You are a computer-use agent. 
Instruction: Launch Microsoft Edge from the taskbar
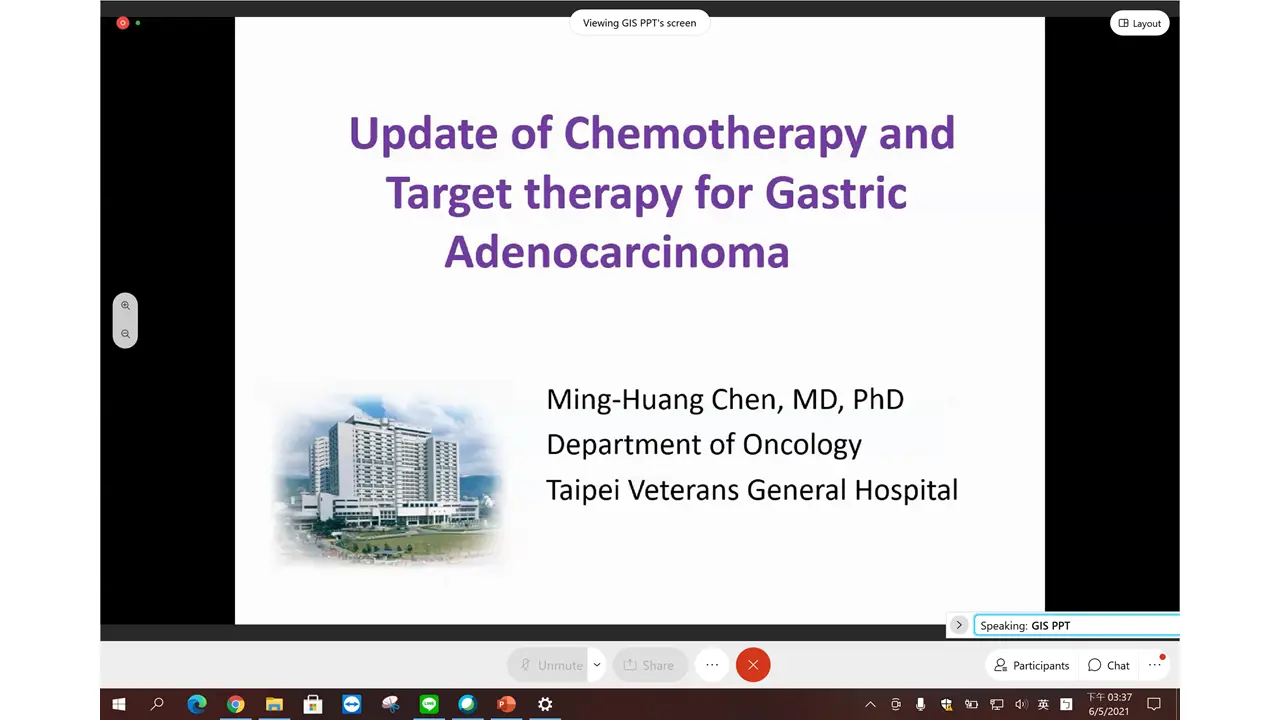coord(197,704)
